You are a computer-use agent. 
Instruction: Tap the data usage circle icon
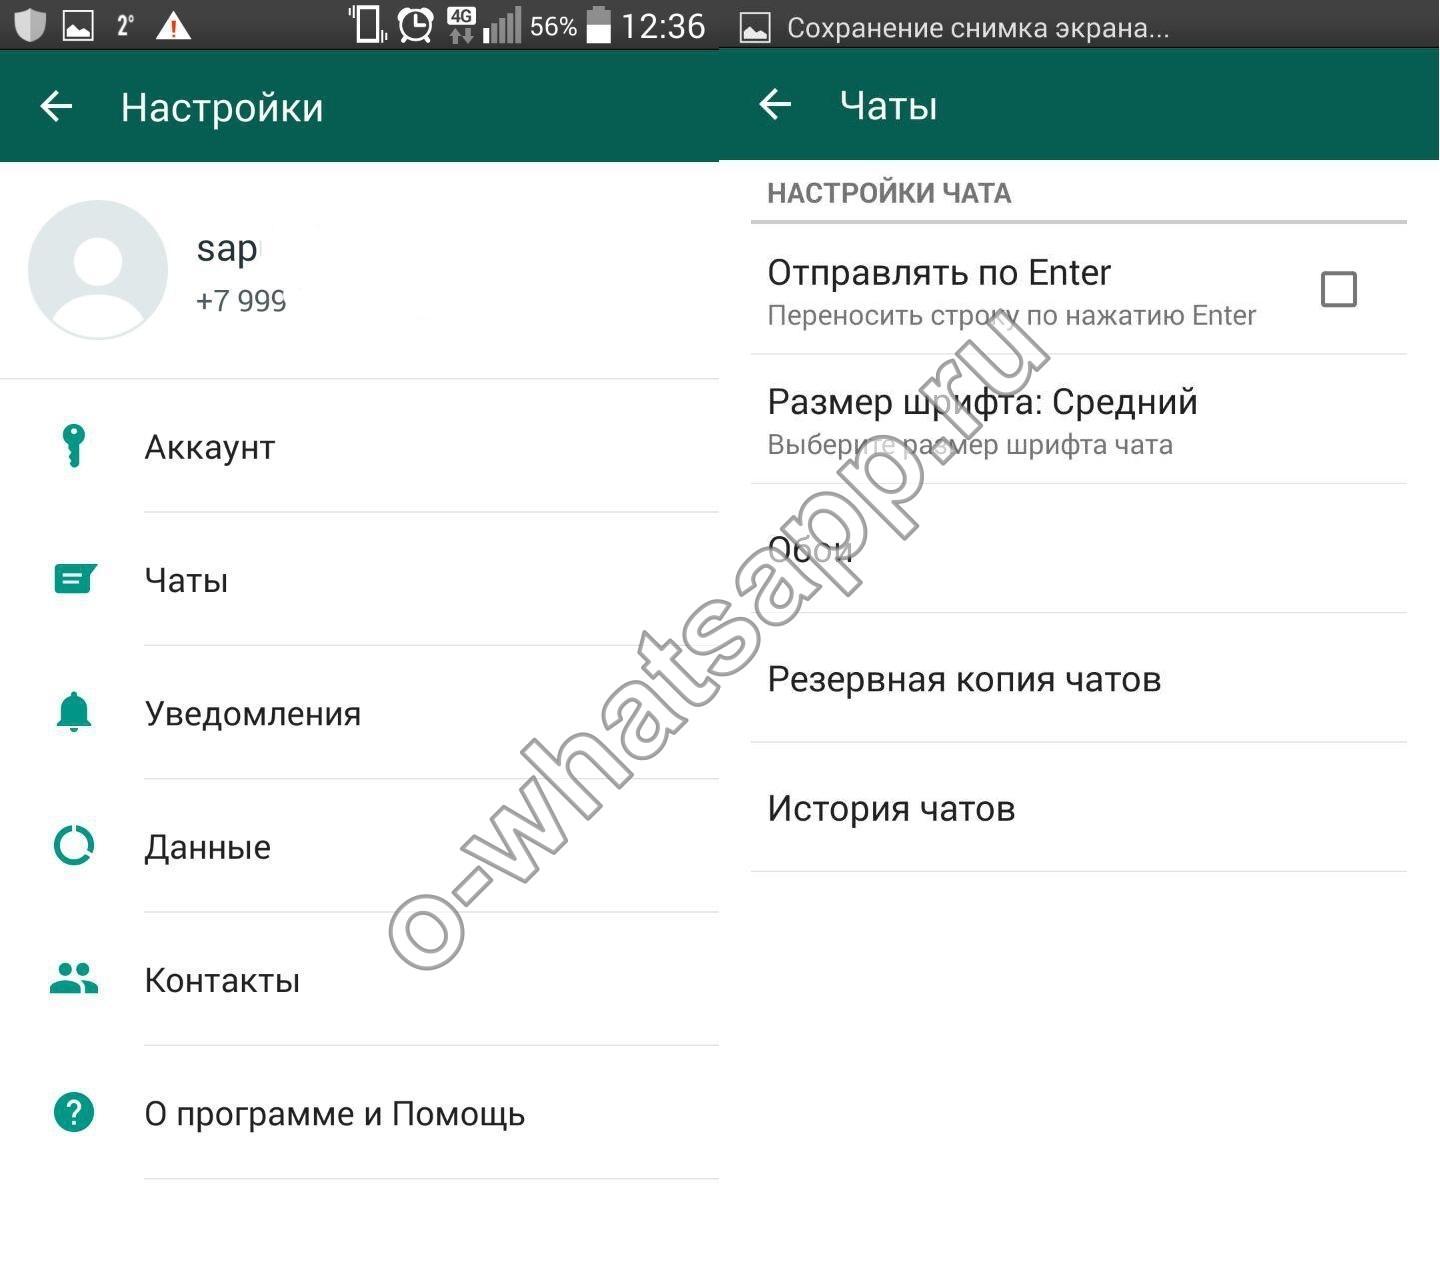pos(73,846)
